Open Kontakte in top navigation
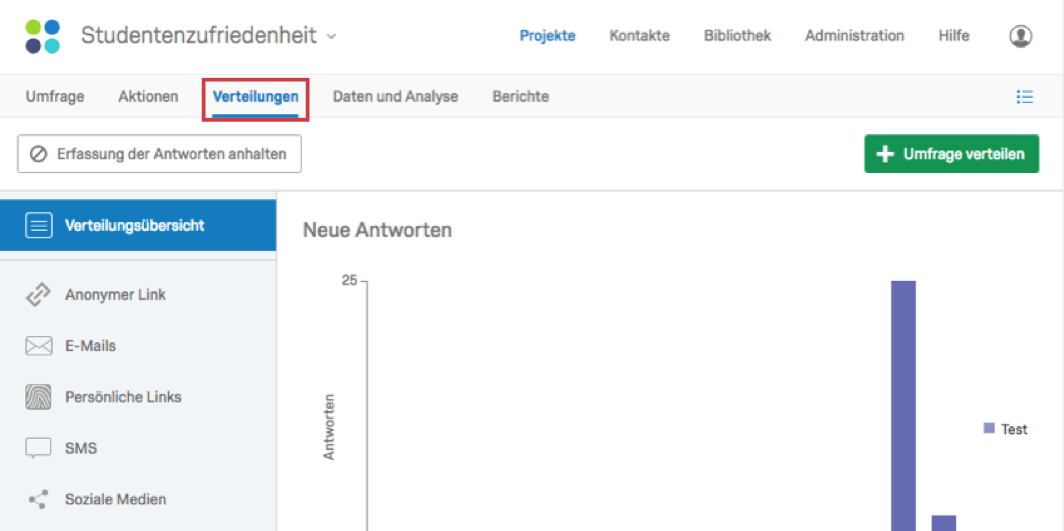Screen dimensions: 1064x531 [639, 36]
